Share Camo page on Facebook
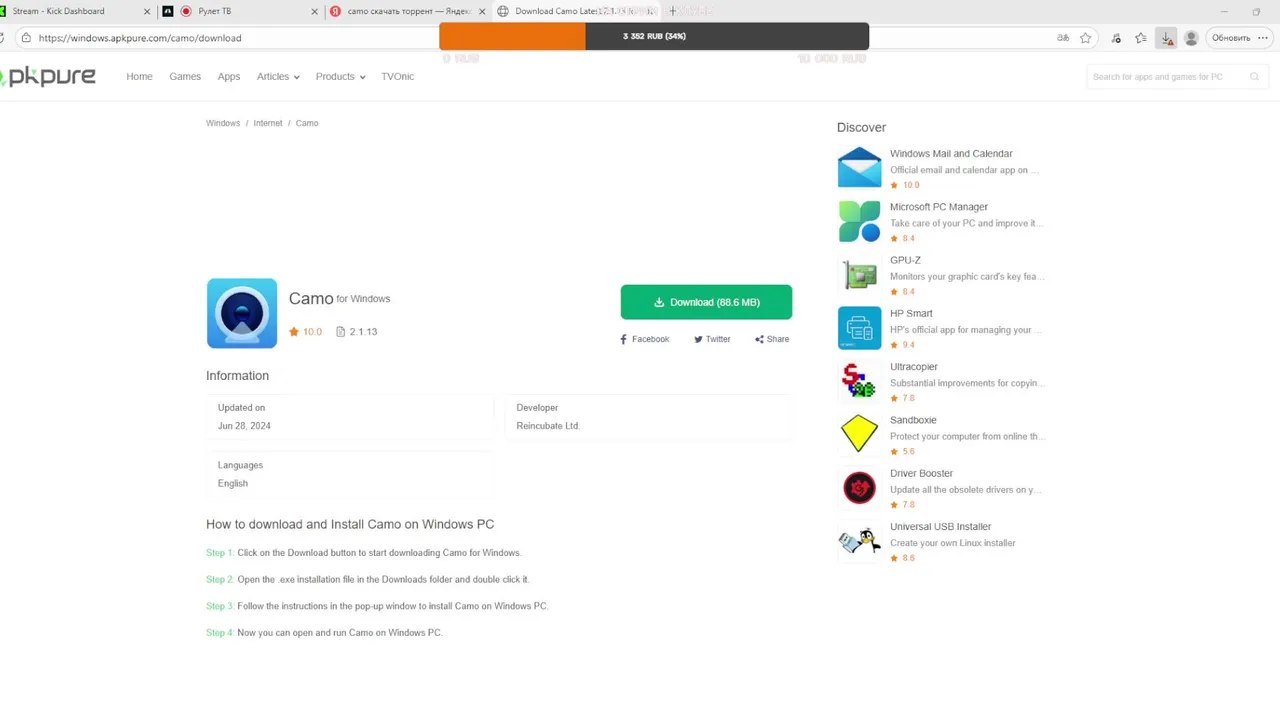1280x720 pixels. click(x=644, y=339)
